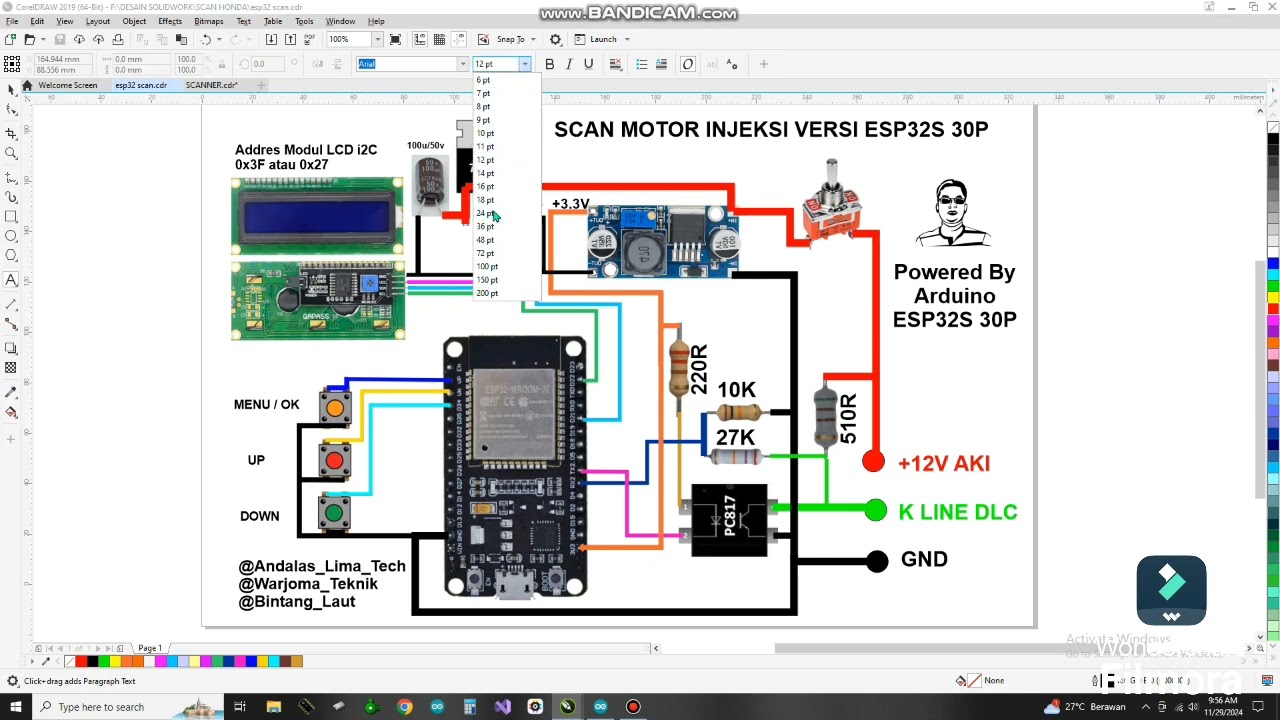
Task: Select the Parallel Dimension tool
Action: point(11,304)
